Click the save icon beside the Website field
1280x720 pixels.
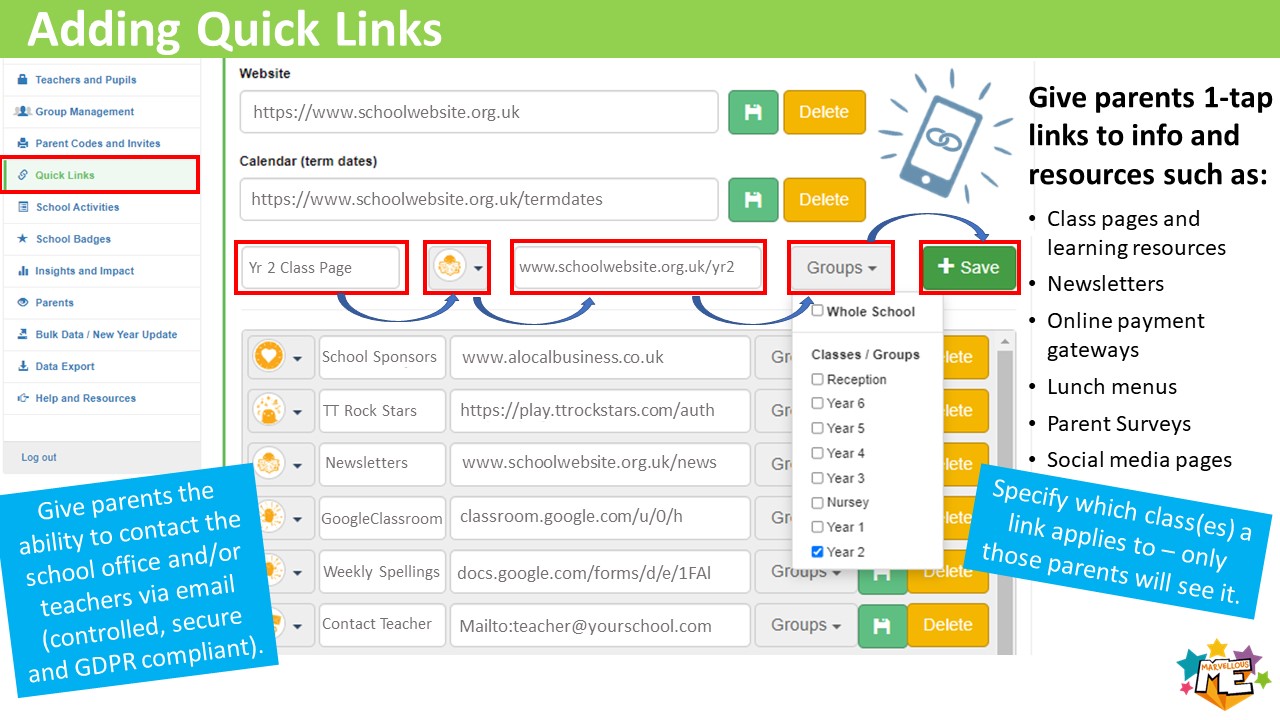(x=753, y=112)
